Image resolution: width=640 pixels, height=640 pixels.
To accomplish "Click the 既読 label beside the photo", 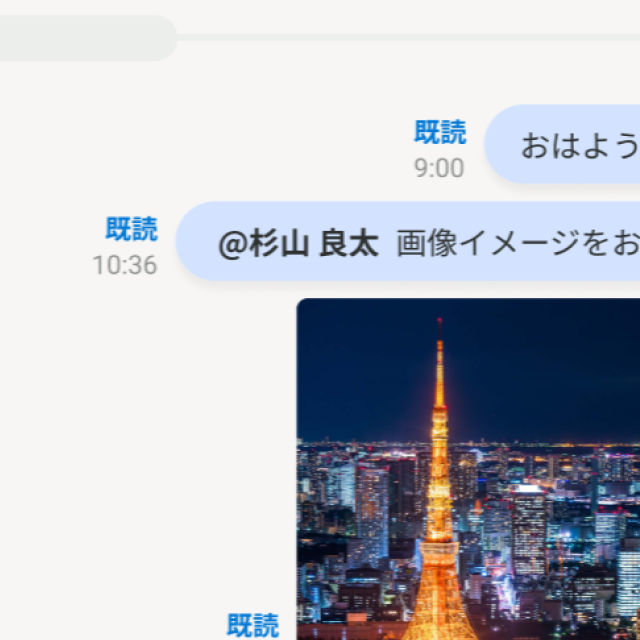I will tap(253, 625).
